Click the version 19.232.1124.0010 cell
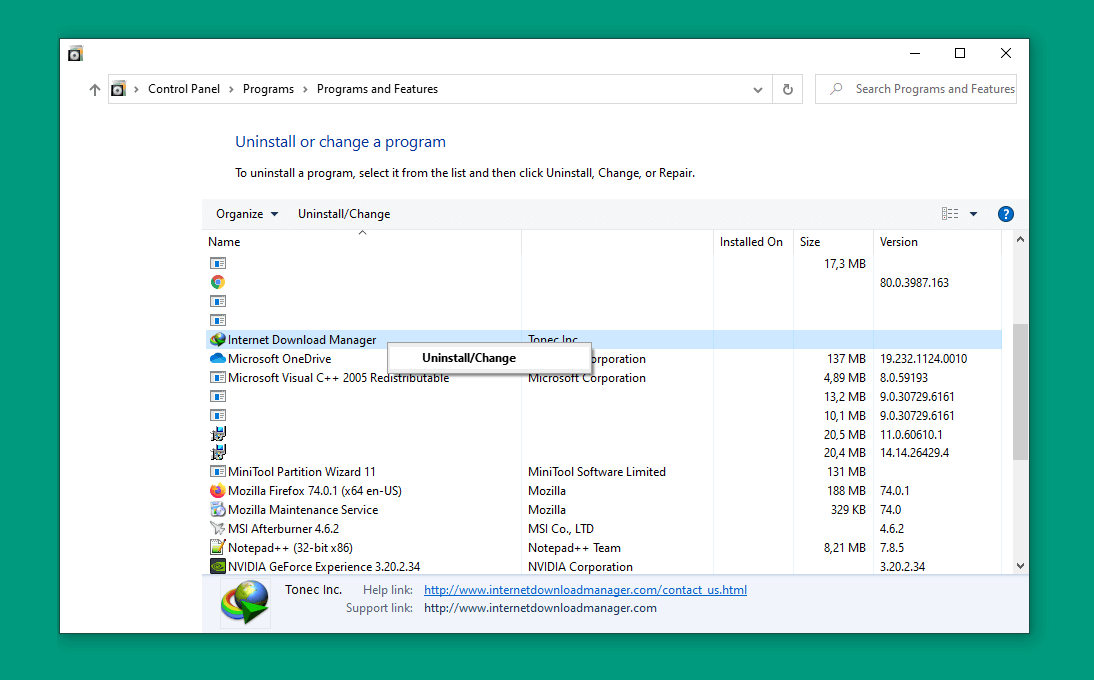The width and height of the screenshot is (1094, 680). 923,358
